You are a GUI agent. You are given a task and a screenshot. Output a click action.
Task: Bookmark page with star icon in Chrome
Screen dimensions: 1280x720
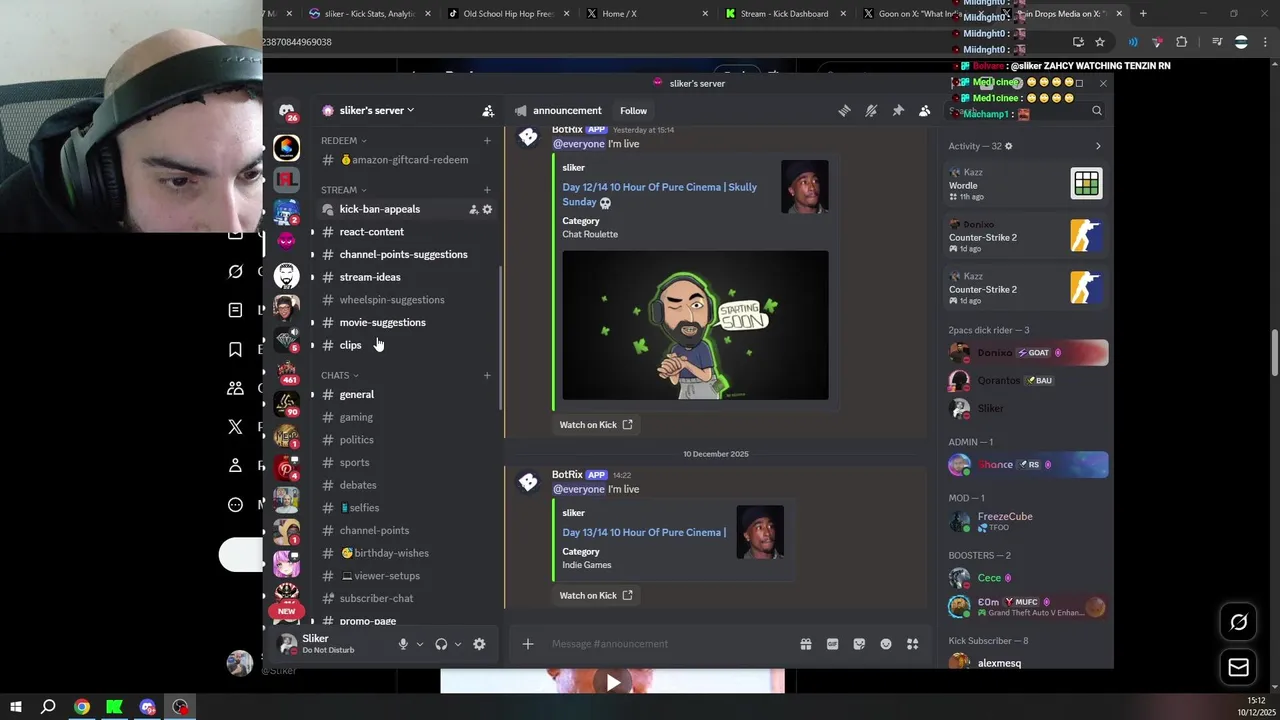click(x=1100, y=42)
